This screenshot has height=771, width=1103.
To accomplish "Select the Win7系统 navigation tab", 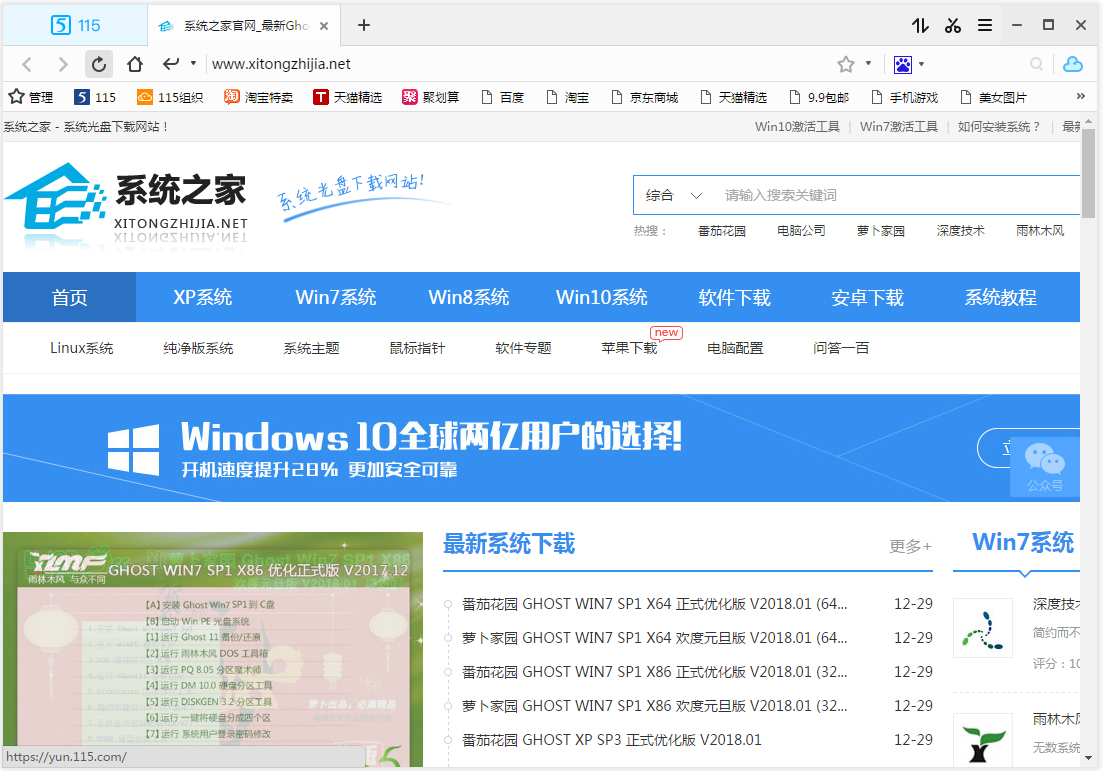I will click(336, 298).
